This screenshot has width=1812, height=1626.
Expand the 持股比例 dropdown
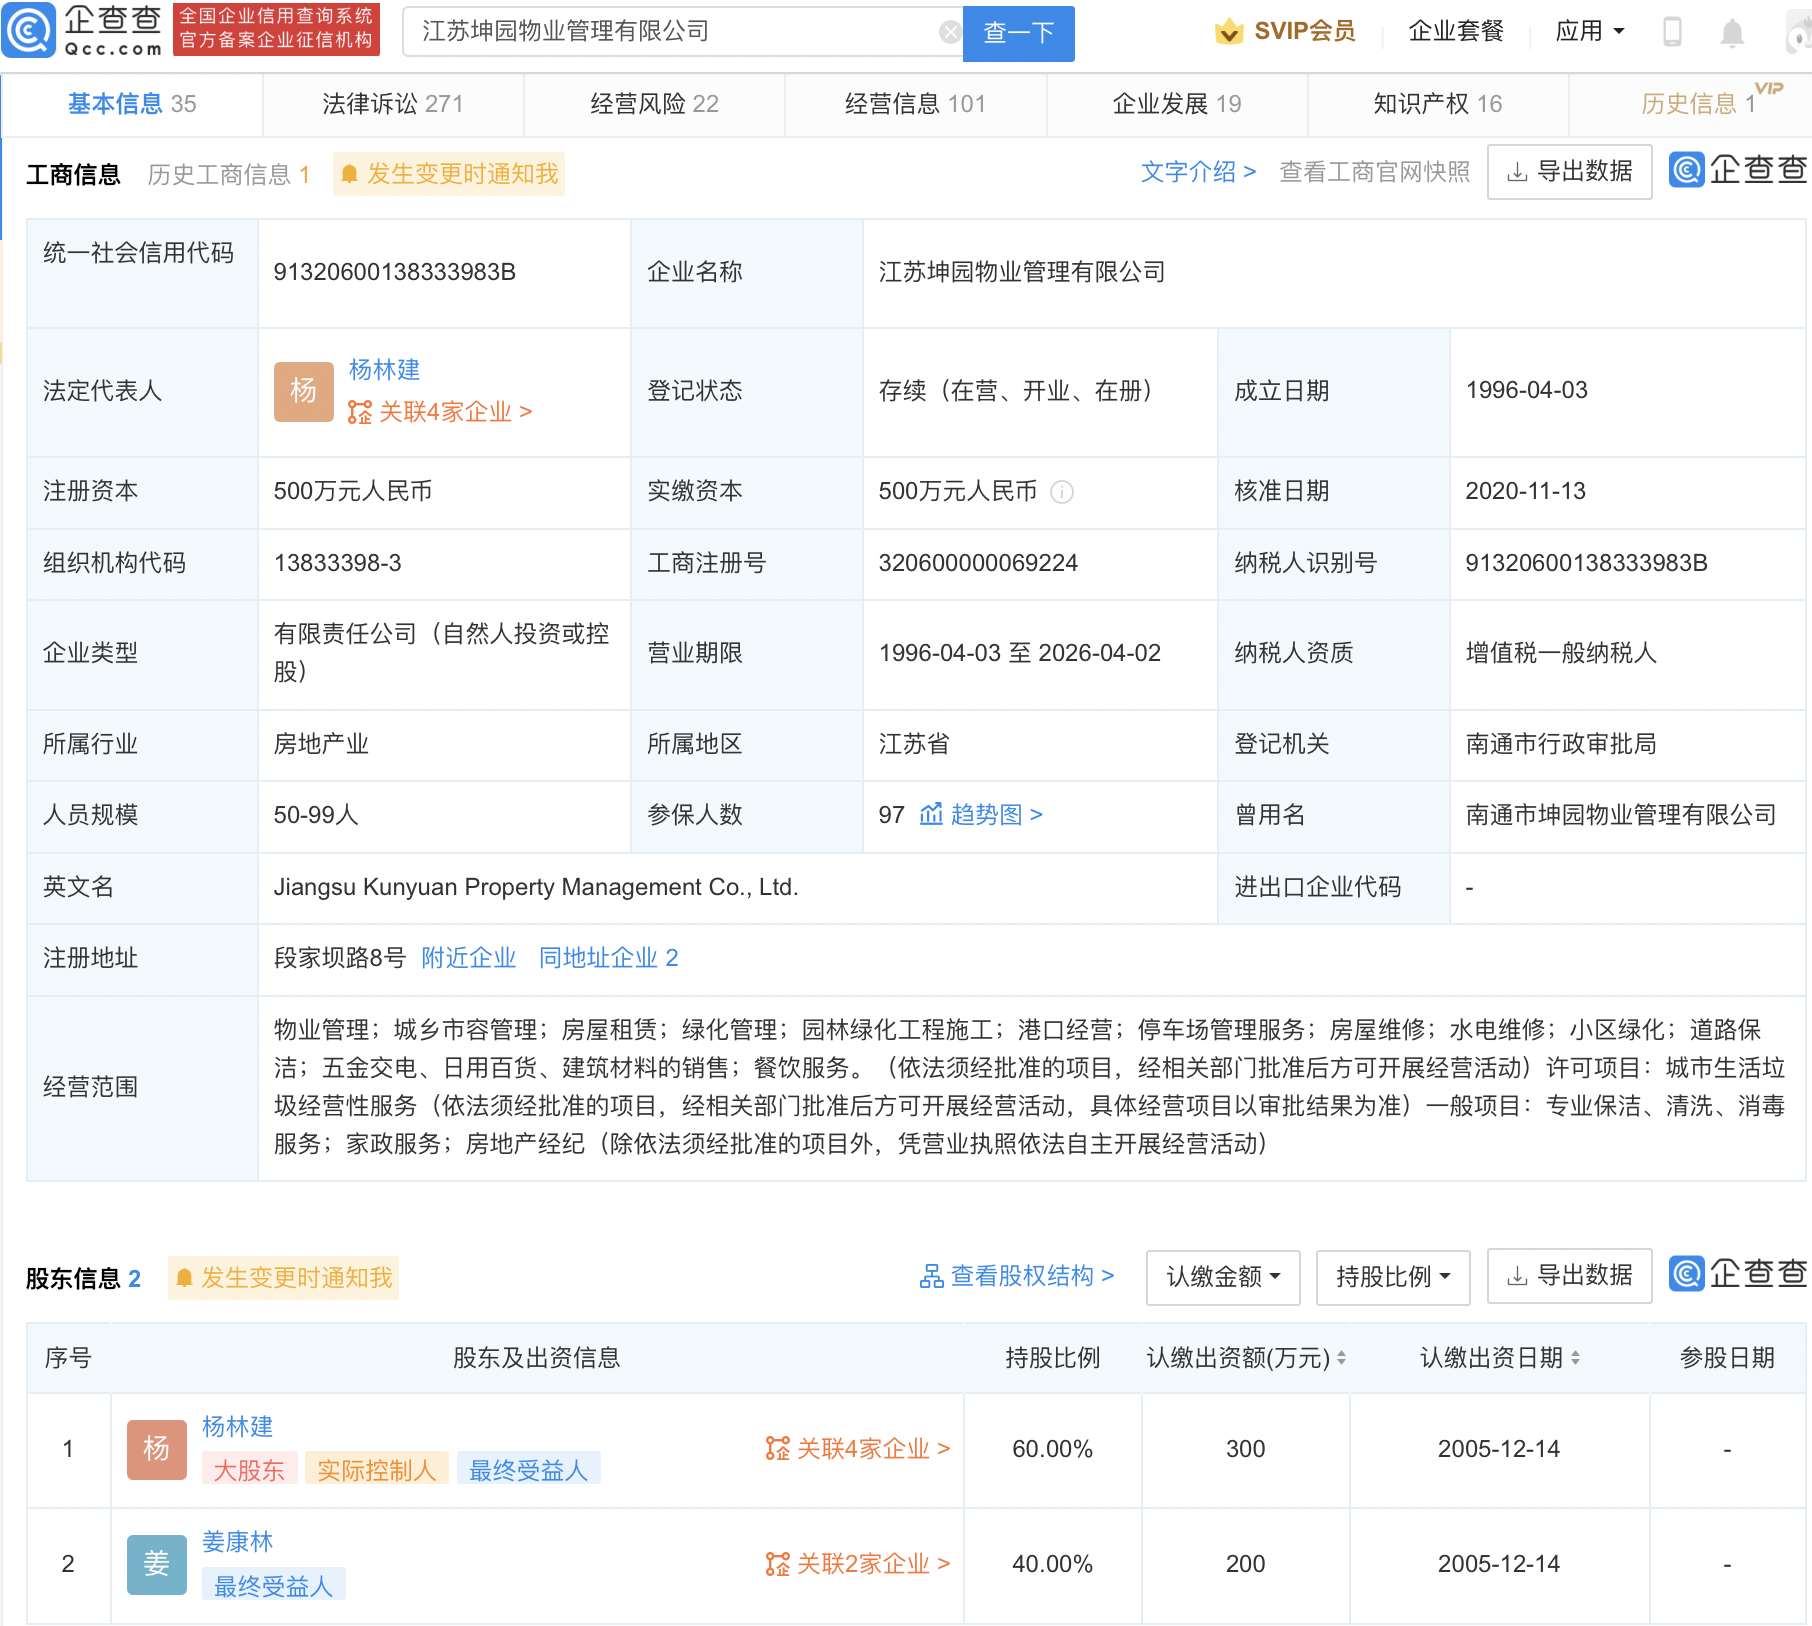point(1393,1277)
